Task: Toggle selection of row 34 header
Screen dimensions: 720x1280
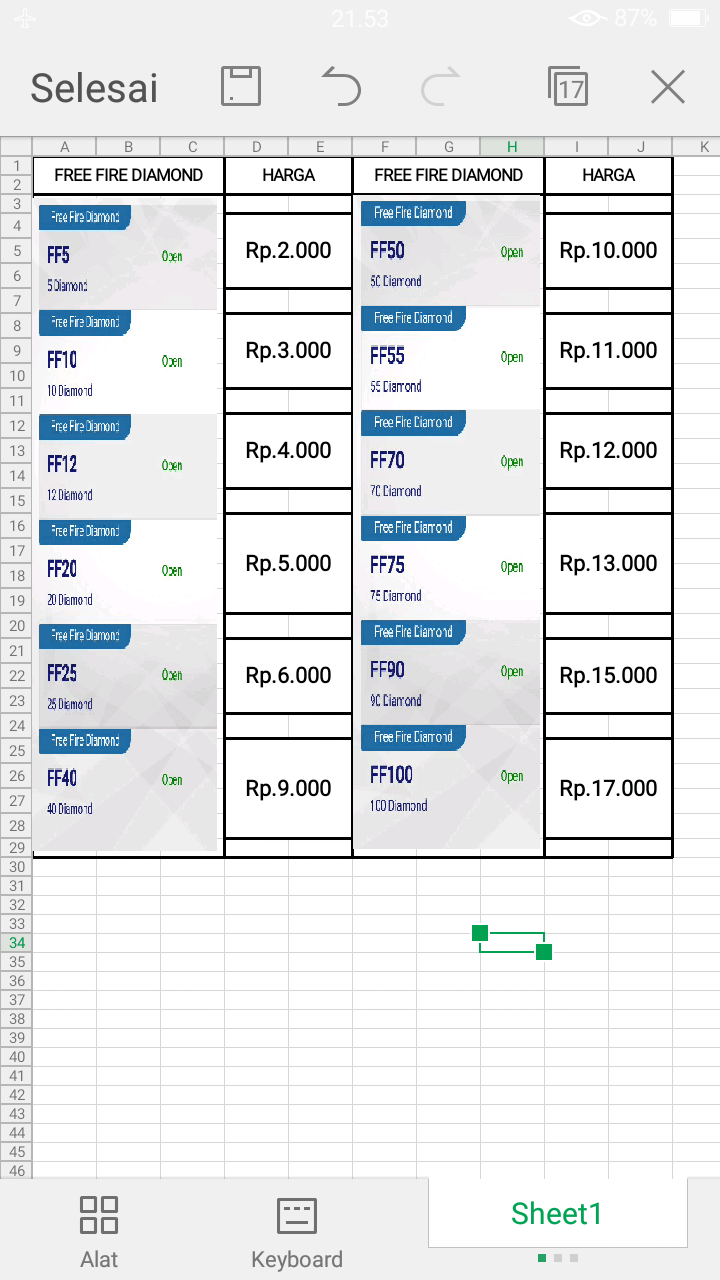Action: (x=15, y=943)
